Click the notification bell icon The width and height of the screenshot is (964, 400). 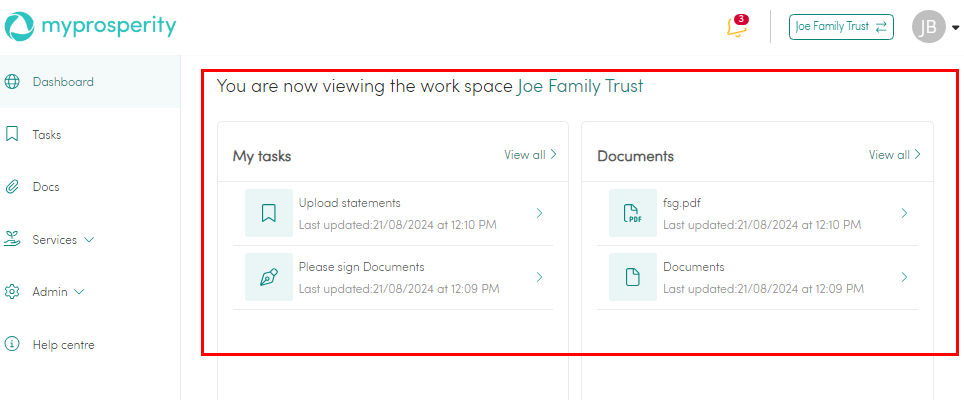point(736,28)
